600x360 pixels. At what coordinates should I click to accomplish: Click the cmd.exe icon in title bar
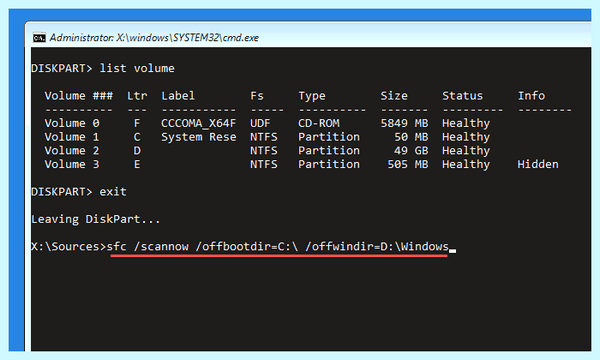click(39, 38)
